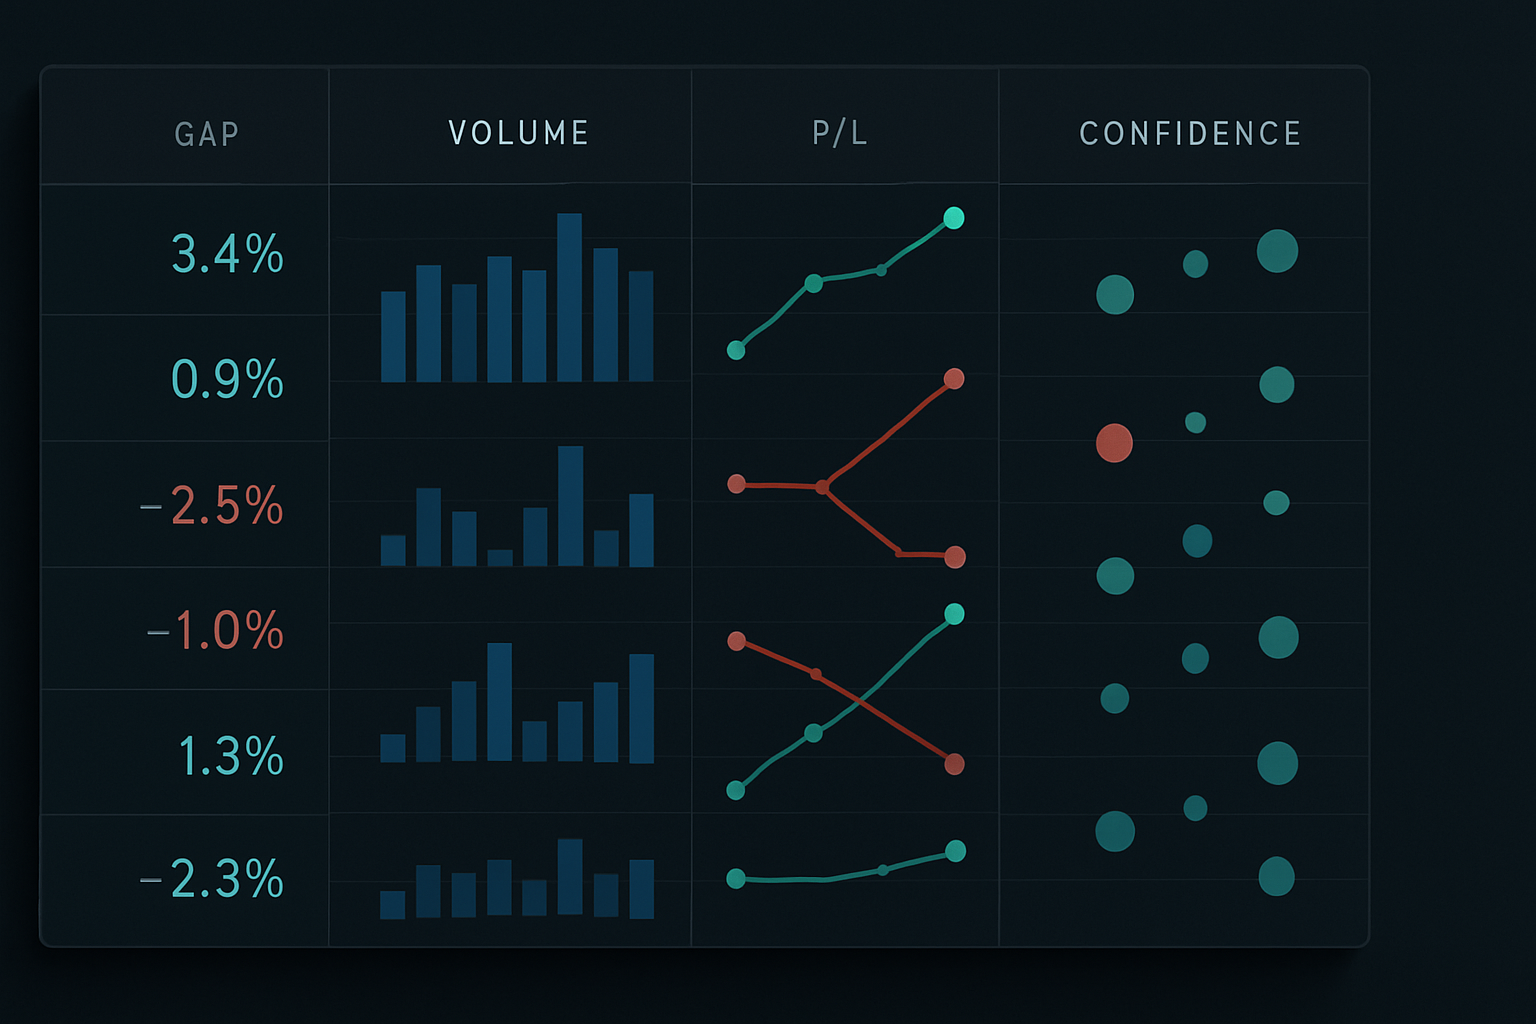Select the final green dot in the -2.3% P/L sparkline

point(956,851)
